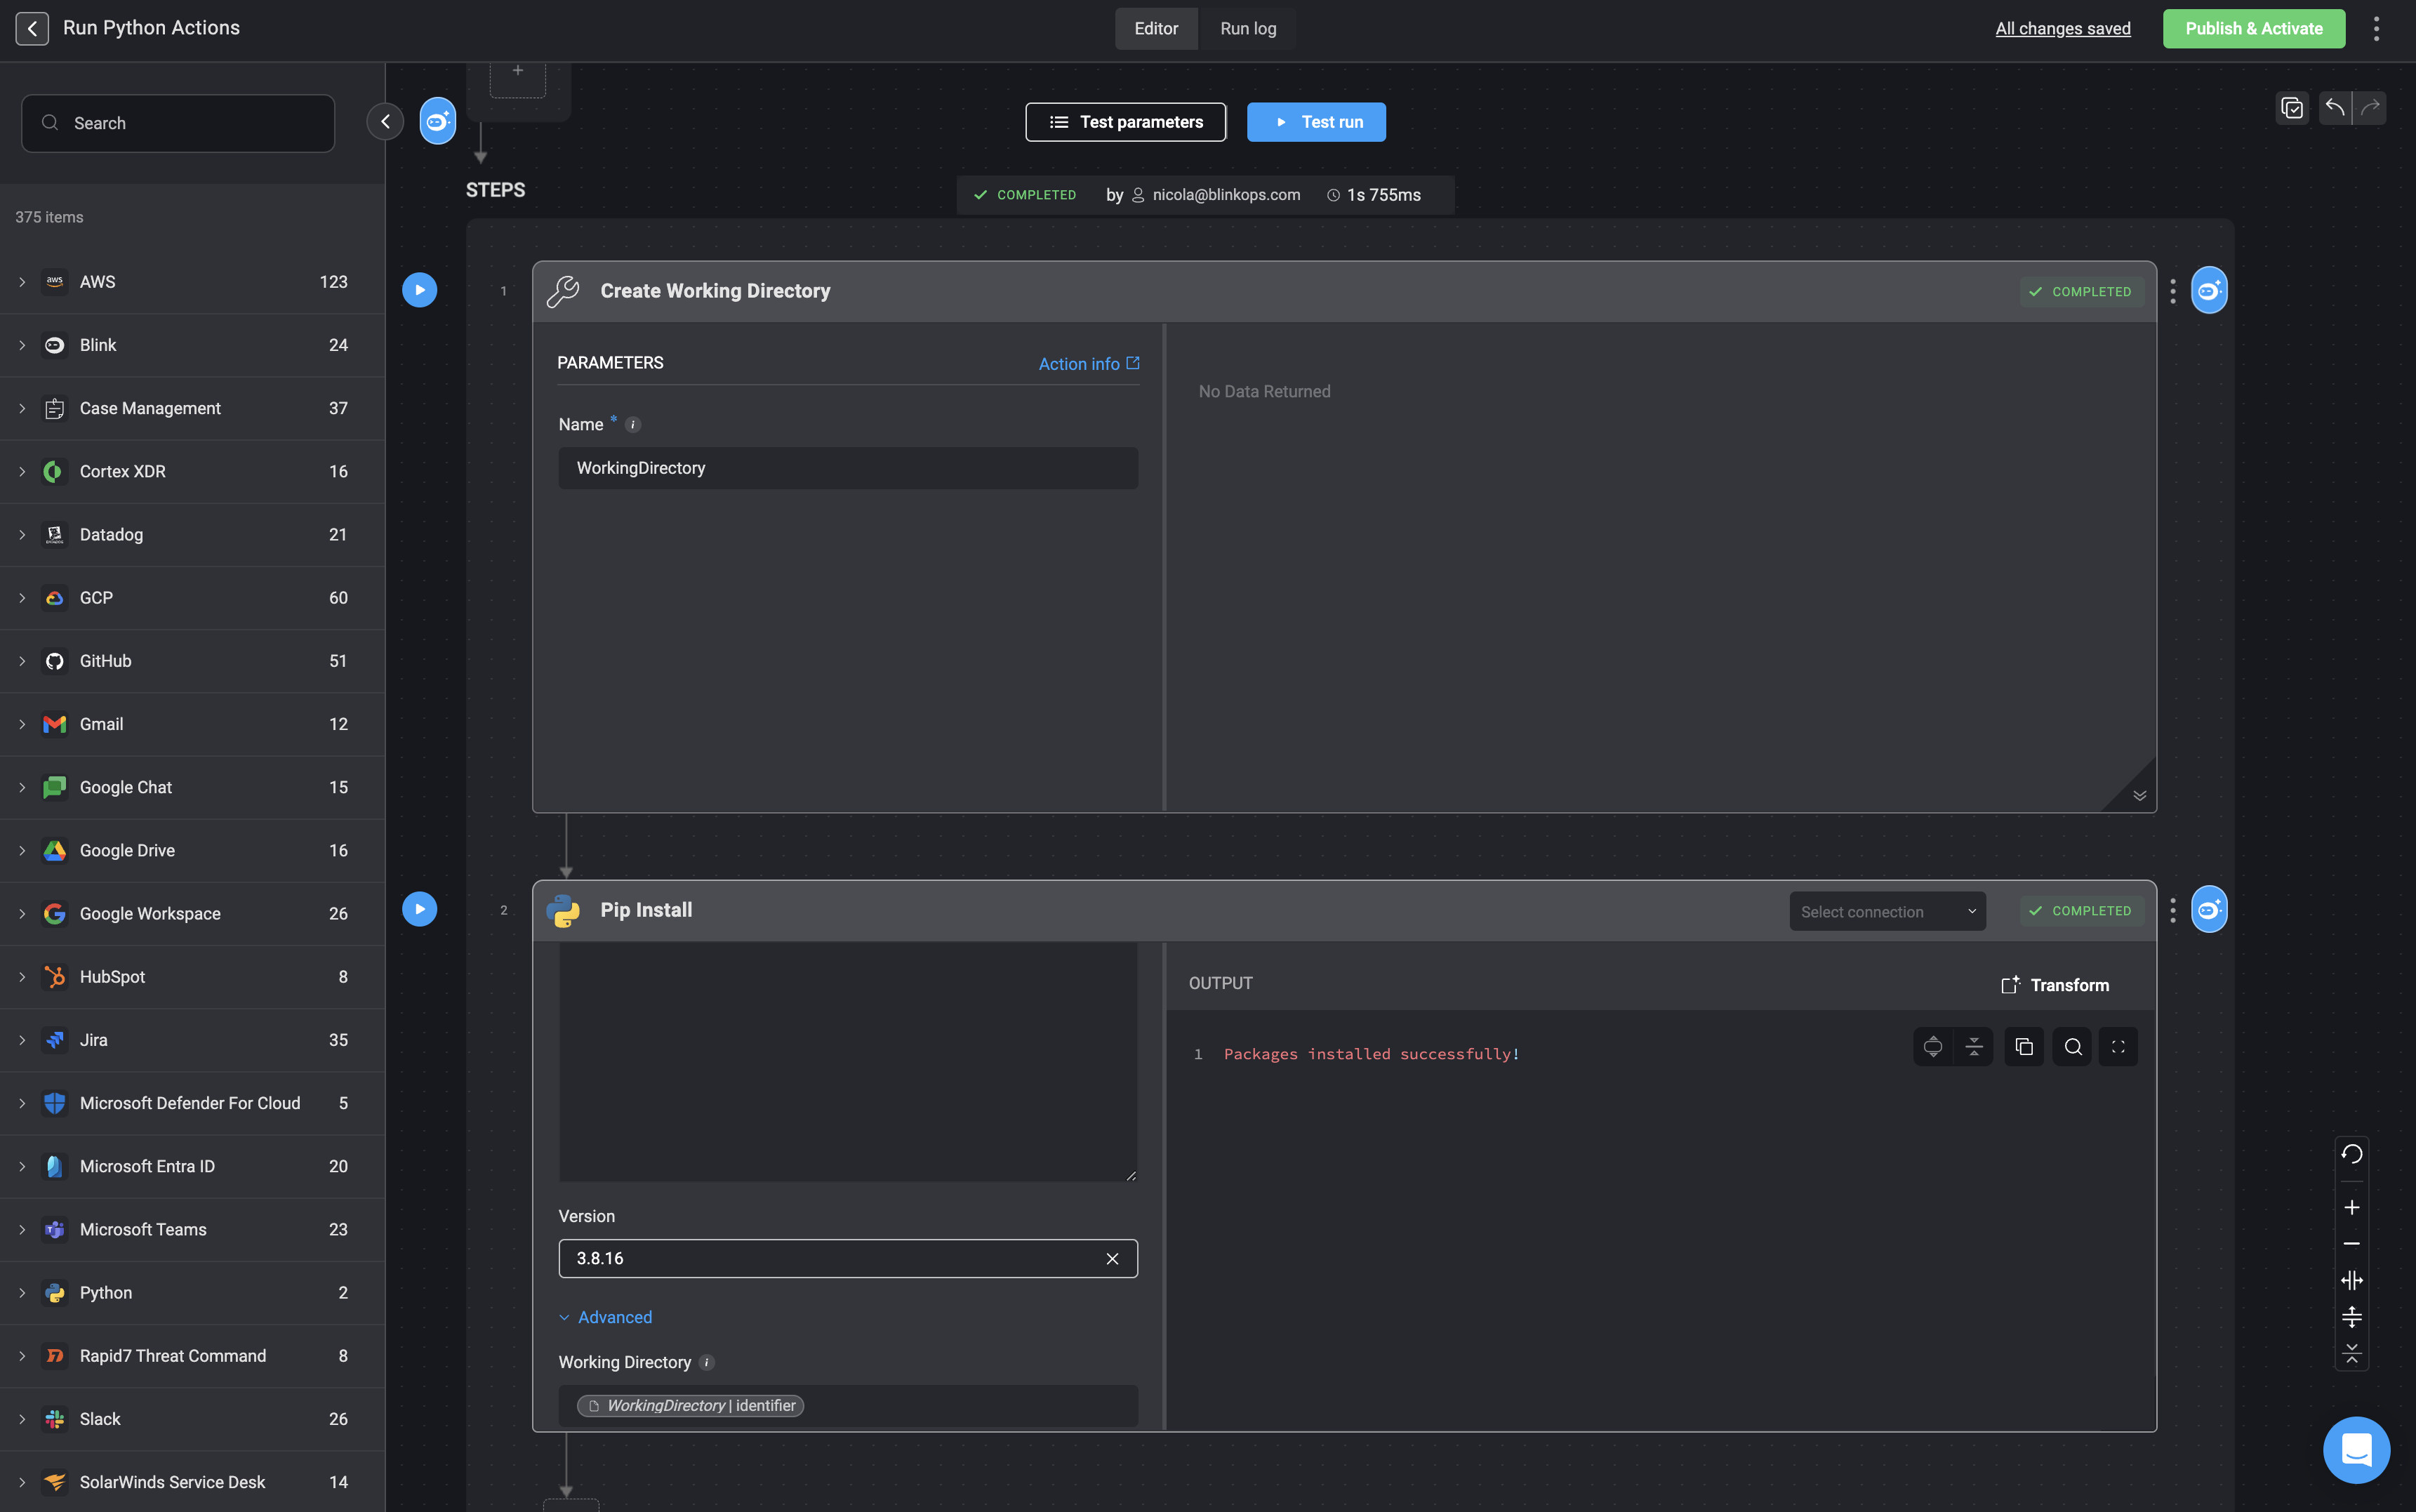Image resolution: width=2416 pixels, height=1512 pixels.
Task: Go back using the top-left arrow
Action: (x=32, y=28)
